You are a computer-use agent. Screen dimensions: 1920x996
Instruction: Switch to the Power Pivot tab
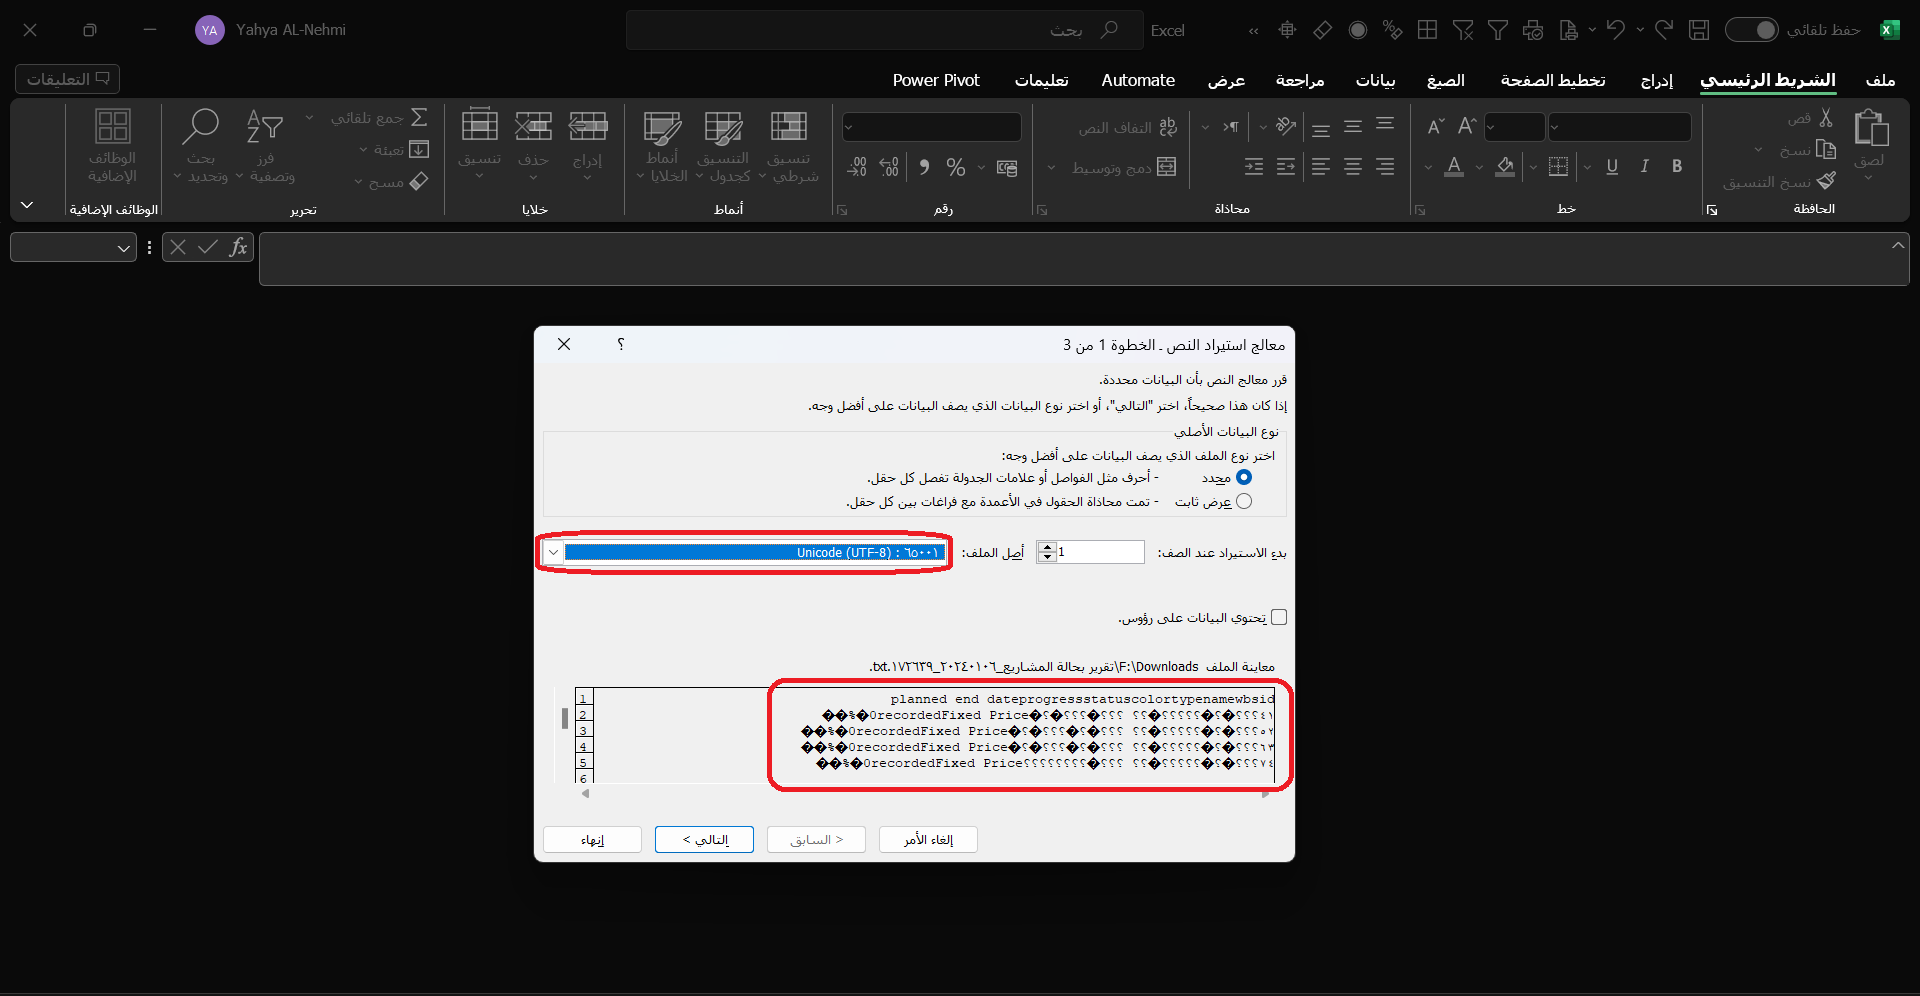pyautogui.click(x=936, y=80)
